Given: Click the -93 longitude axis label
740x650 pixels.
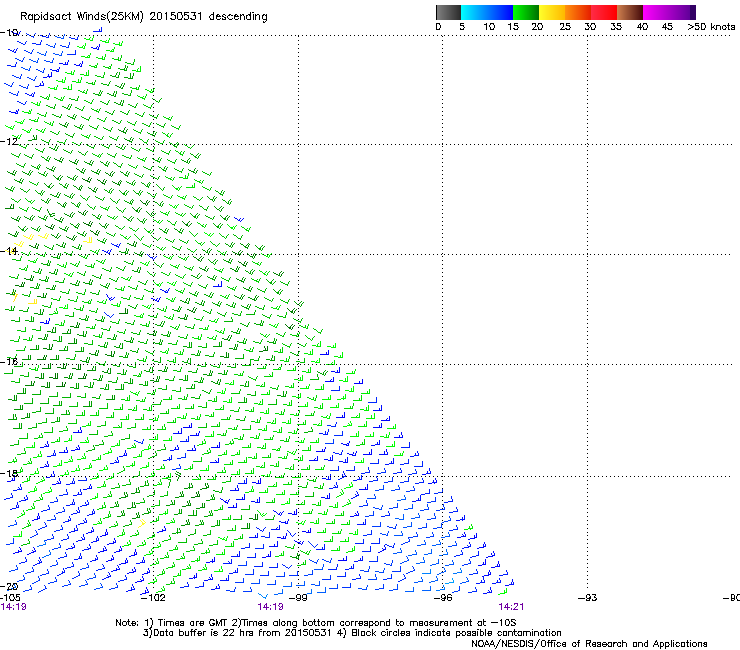Looking at the screenshot, I should tap(588, 598).
